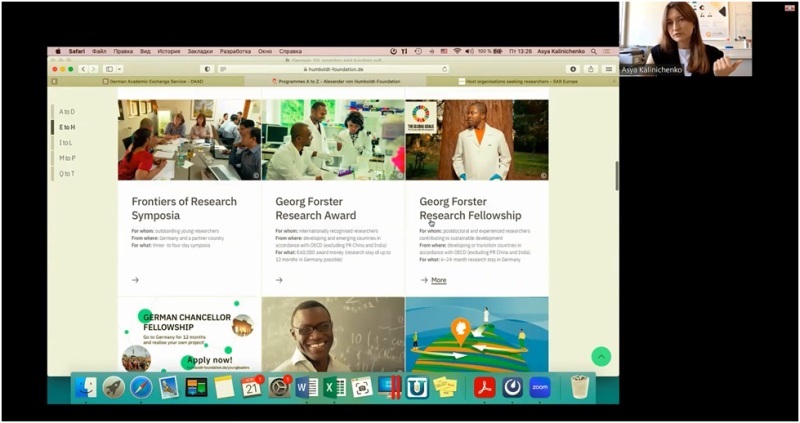Jump to I to L section
The width and height of the screenshot is (800, 423).
click(x=65, y=142)
